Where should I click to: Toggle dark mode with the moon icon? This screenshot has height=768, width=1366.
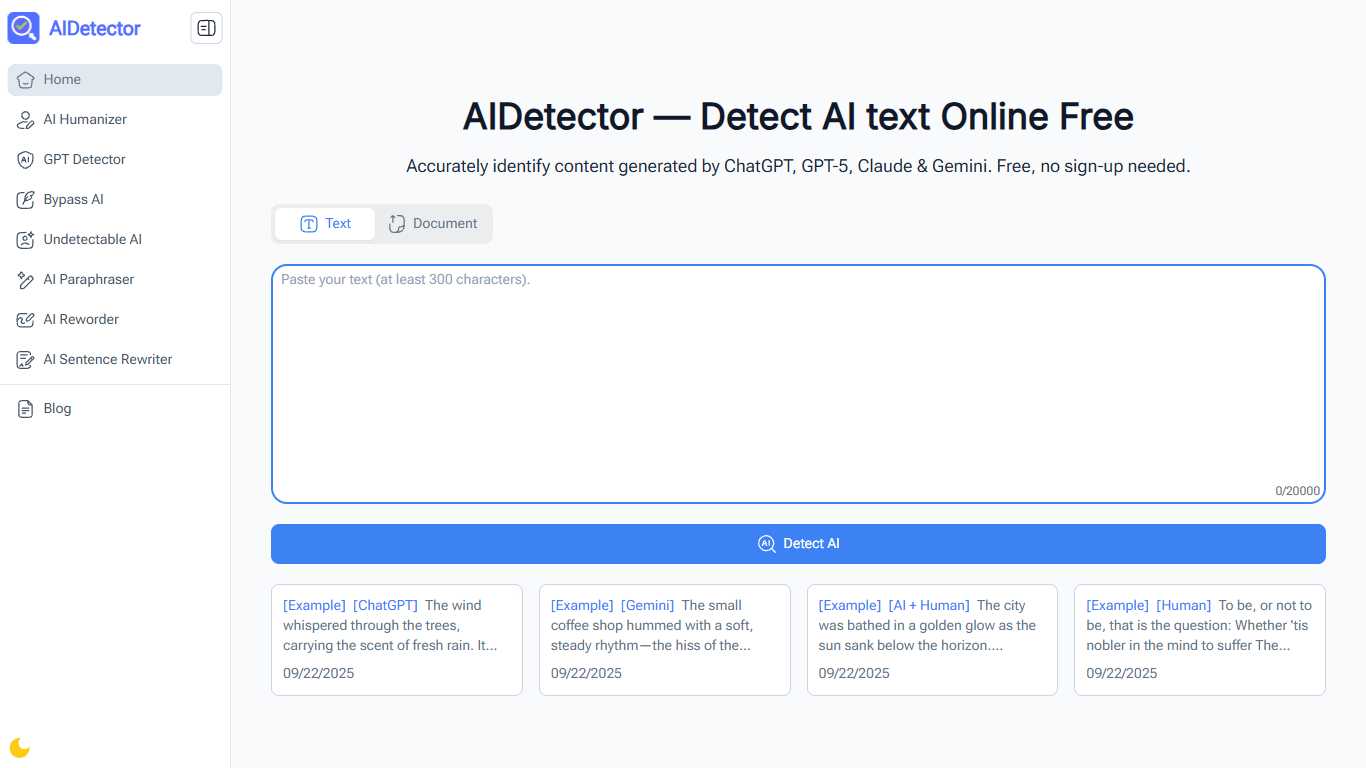pos(19,747)
